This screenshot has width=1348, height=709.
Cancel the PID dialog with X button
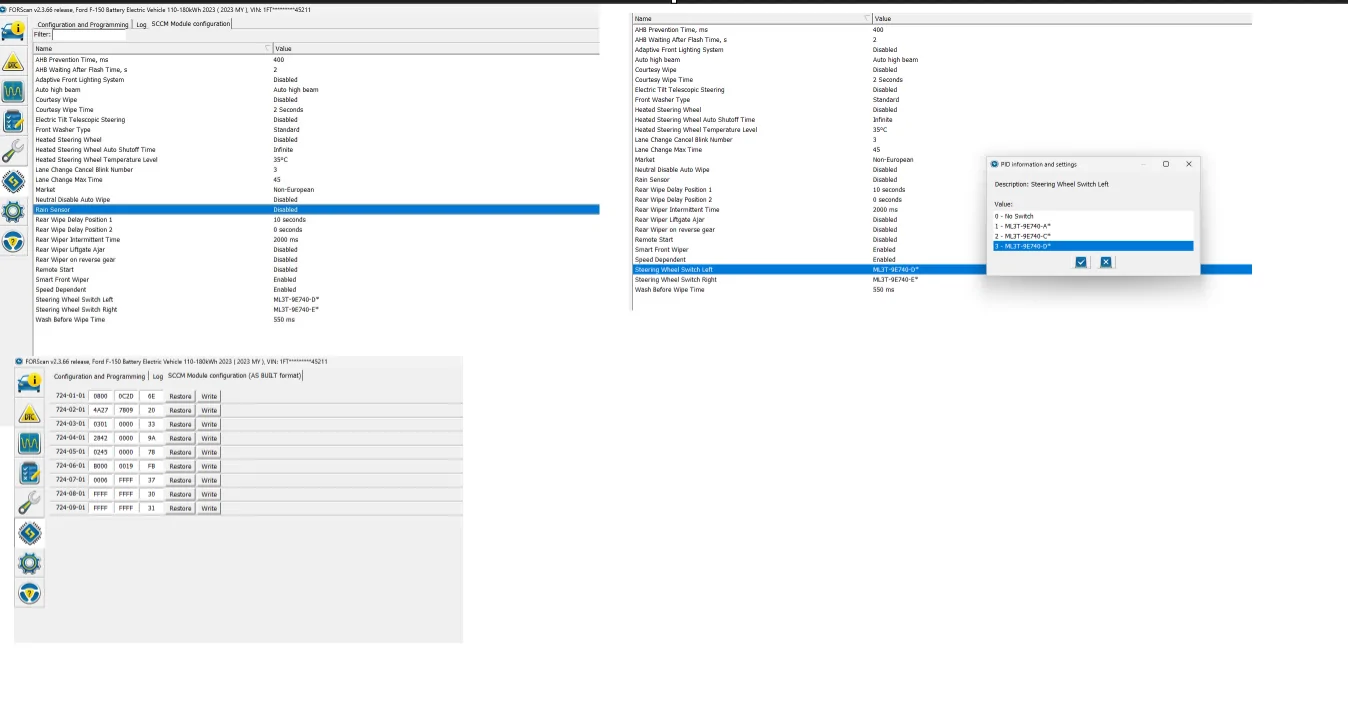(x=1105, y=262)
